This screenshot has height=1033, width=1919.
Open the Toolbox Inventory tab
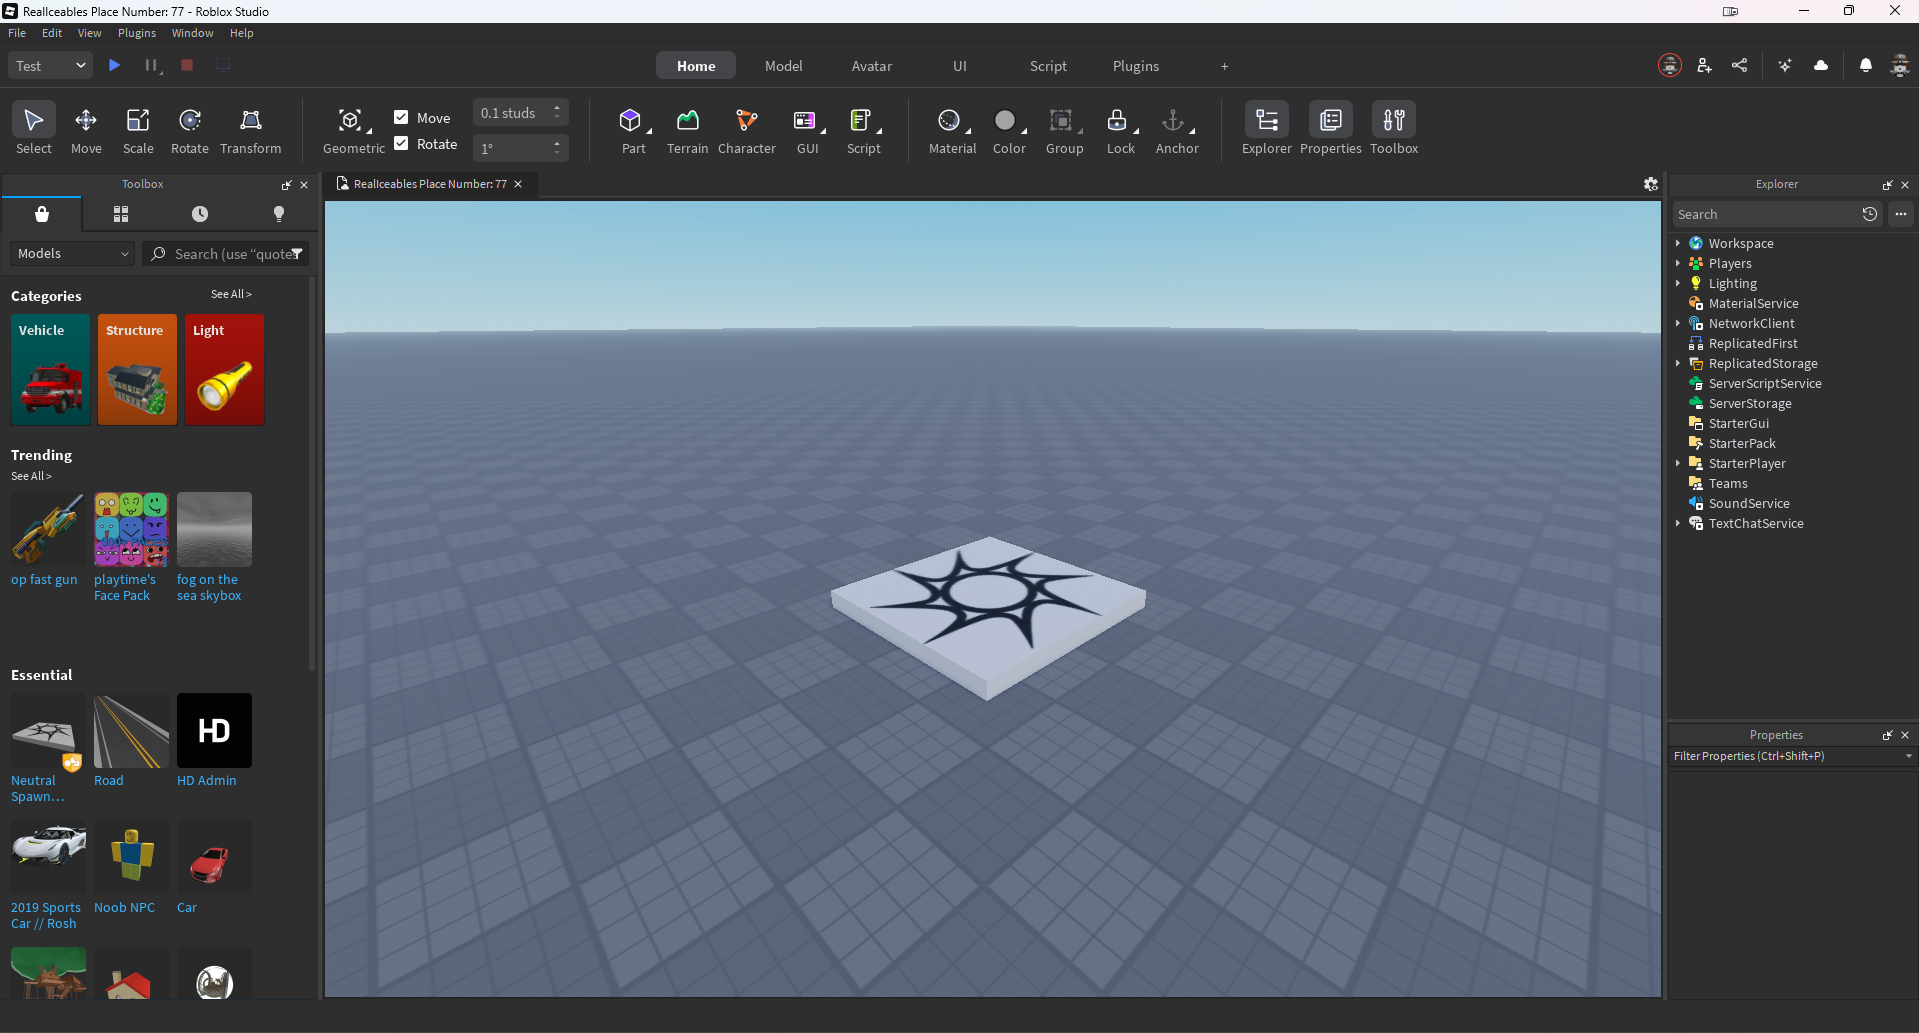pyautogui.click(x=121, y=214)
